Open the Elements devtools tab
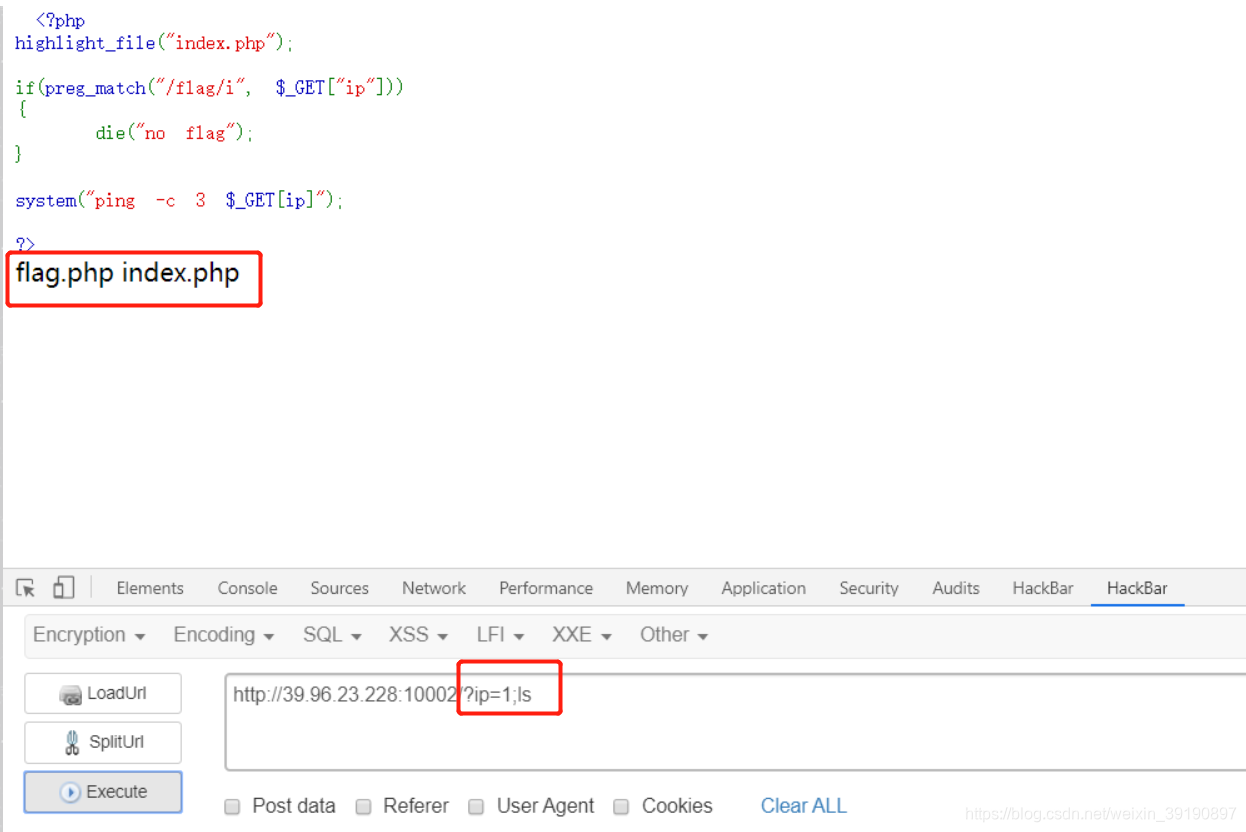The height and width of the screenshot is (832, 1246). pyautogui.click(x=150, y=588)
